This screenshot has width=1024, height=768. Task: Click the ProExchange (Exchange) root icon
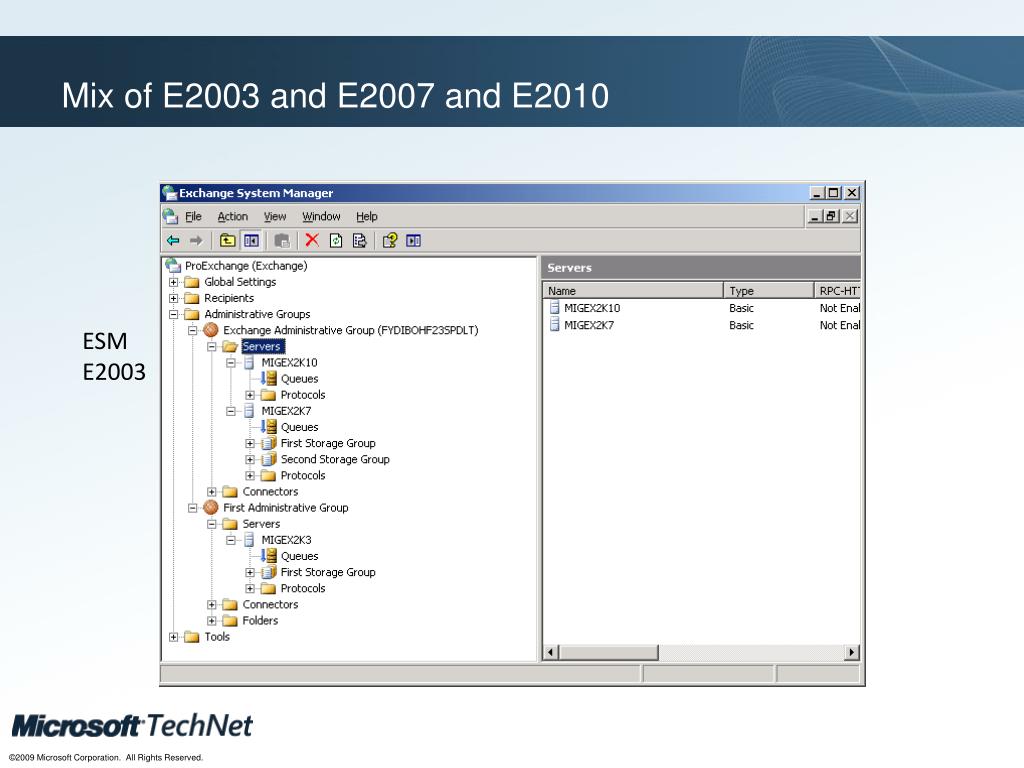pyautogui.click(x=173, y=266)
